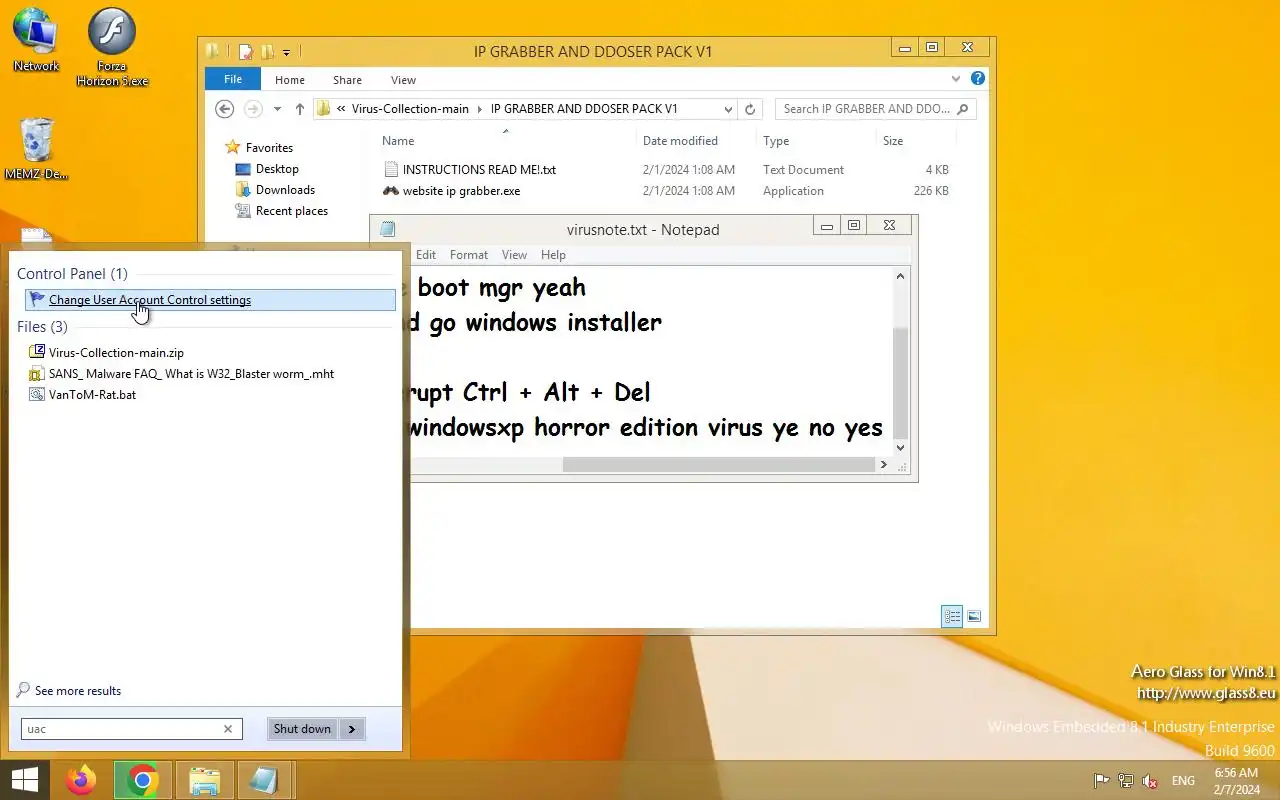Click Properties icon in quick access toolbar
Screen dimensions: 1280x800
(x=246, y=51)
